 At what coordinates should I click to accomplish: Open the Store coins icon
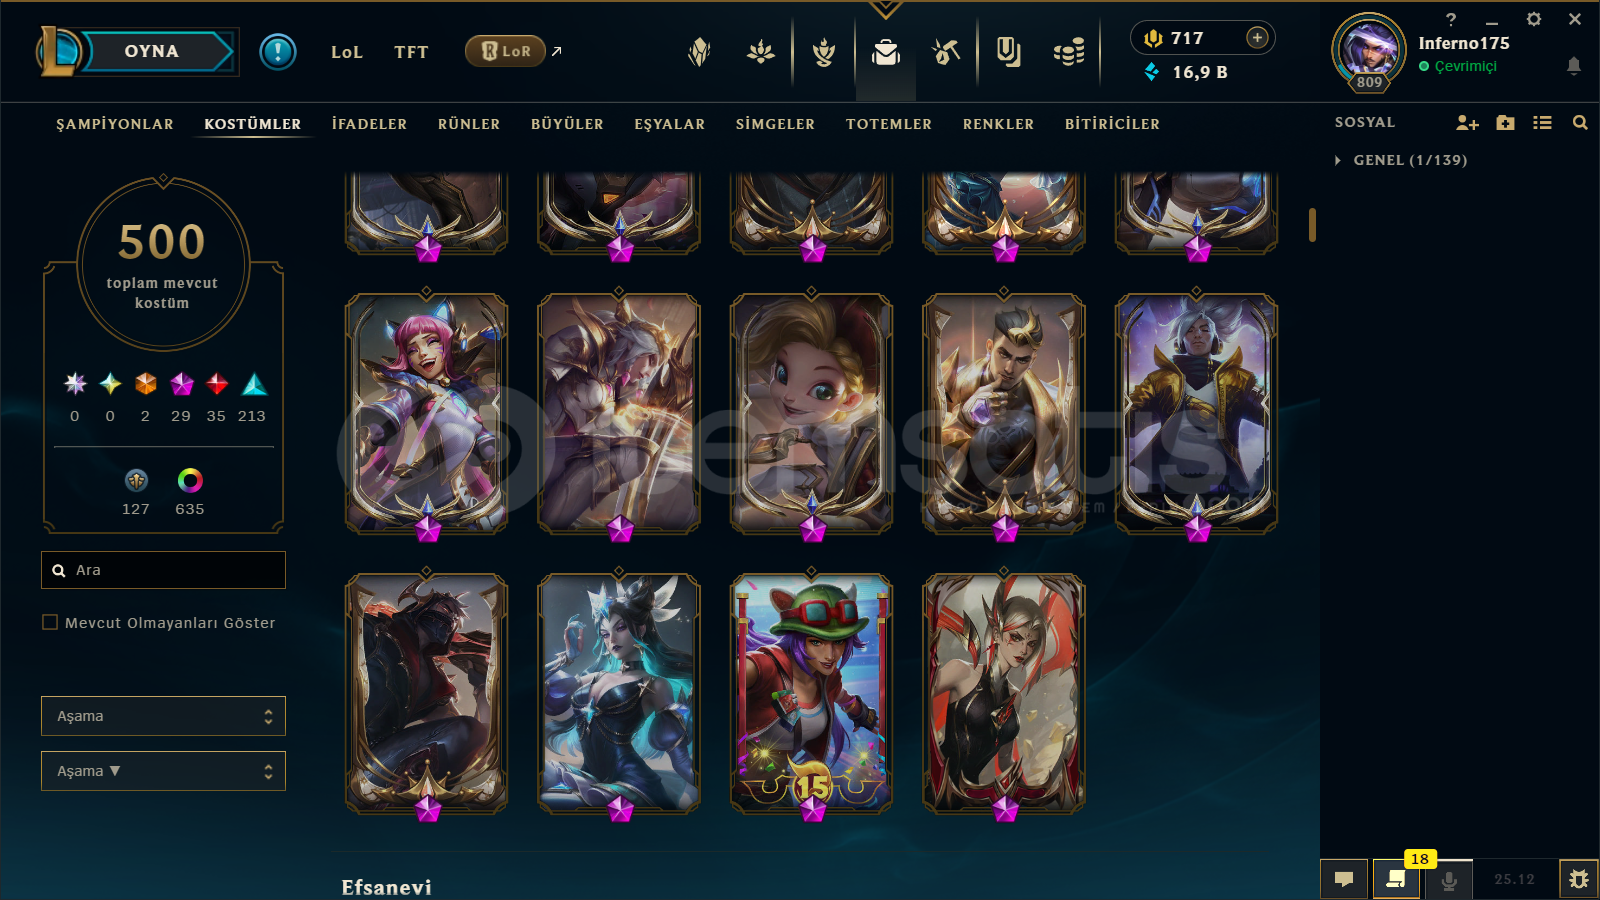1069,52
